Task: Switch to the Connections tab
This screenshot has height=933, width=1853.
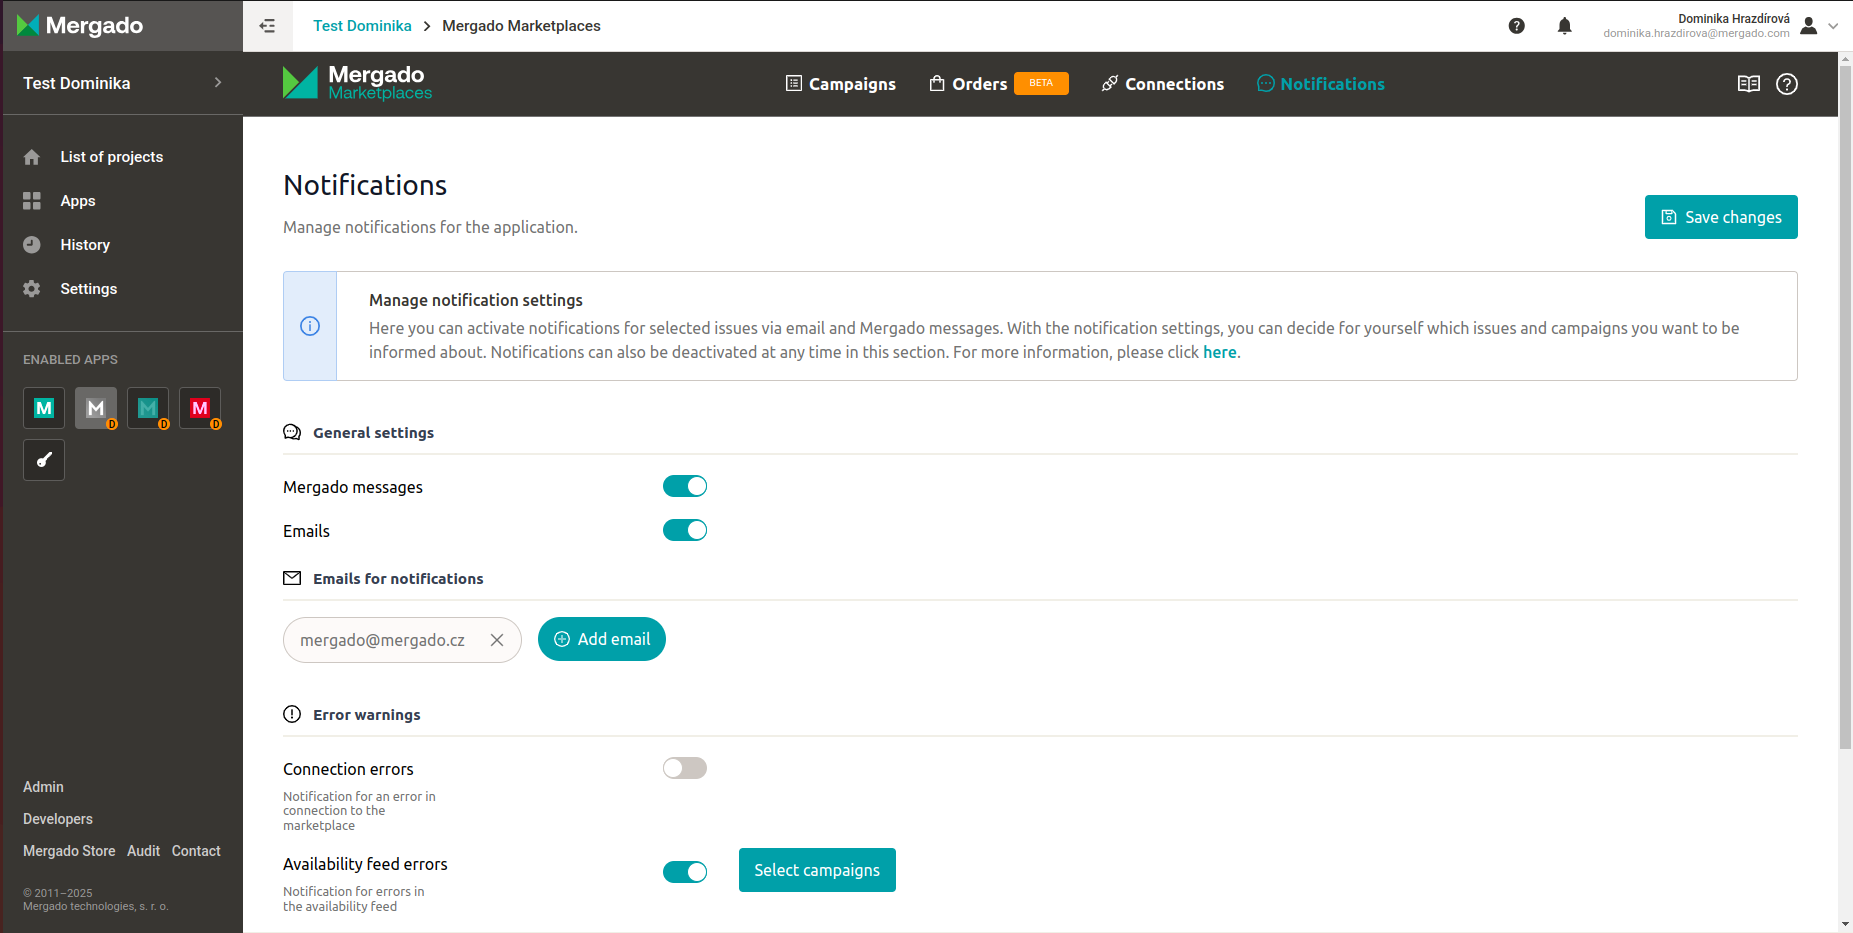Action: [1163, 84]
